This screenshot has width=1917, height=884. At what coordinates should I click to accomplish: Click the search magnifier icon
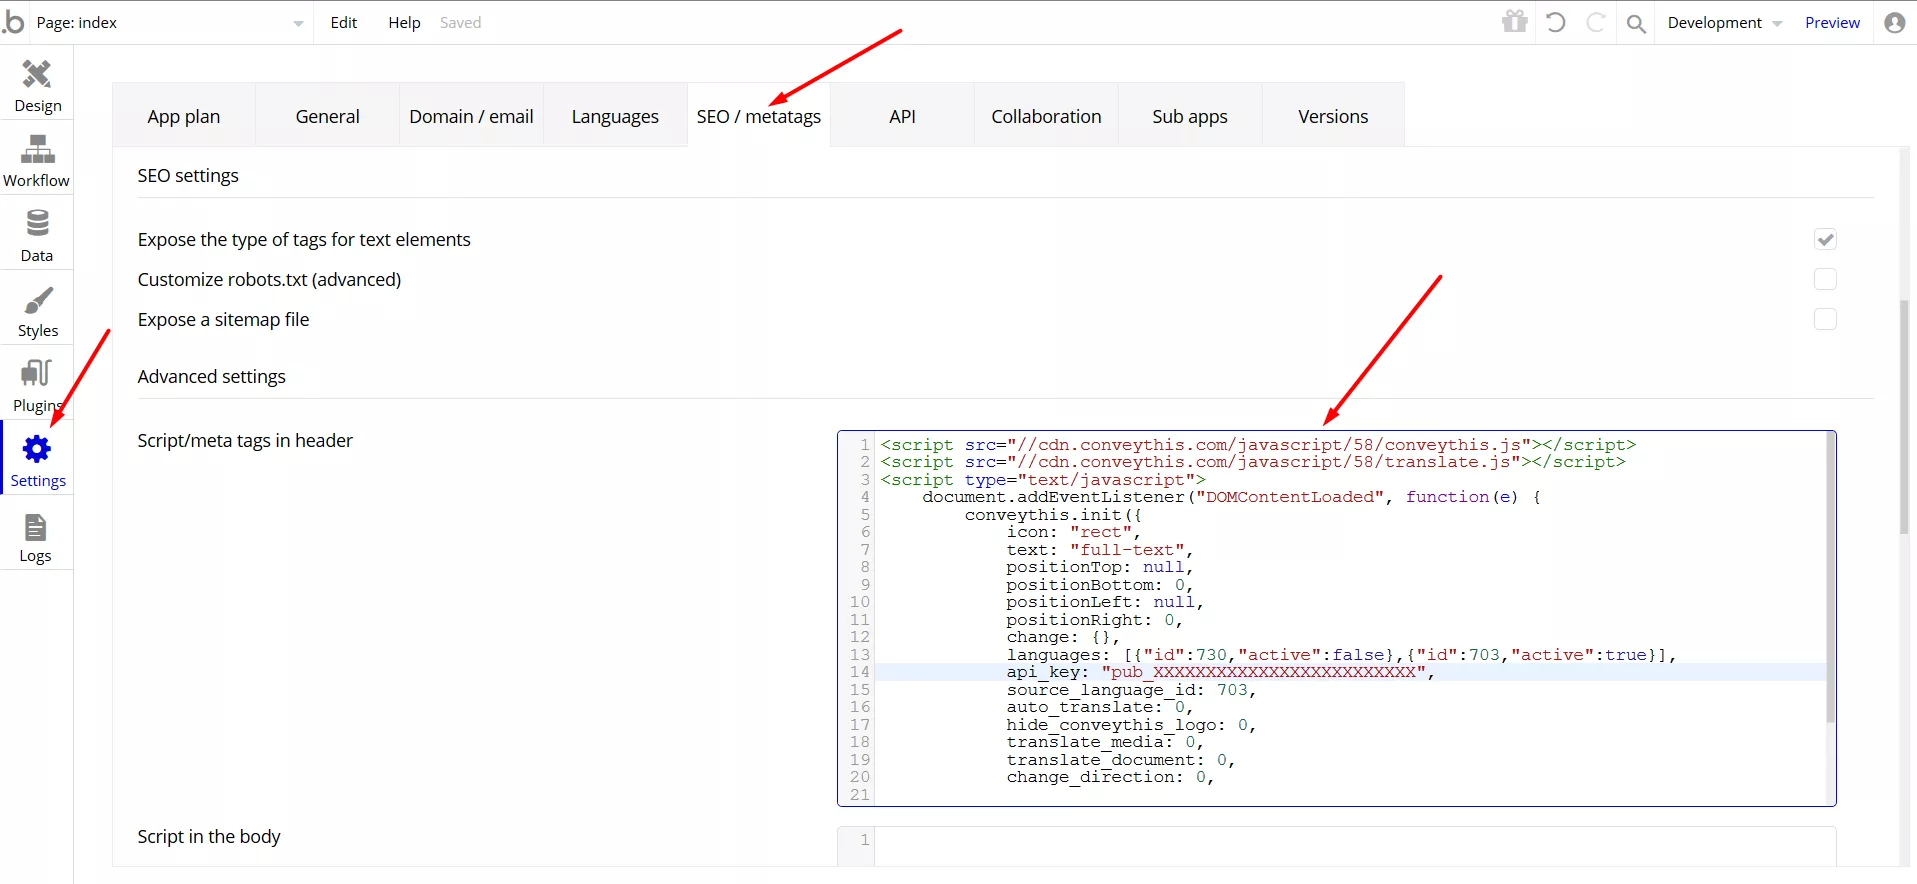click(1636, 23)
